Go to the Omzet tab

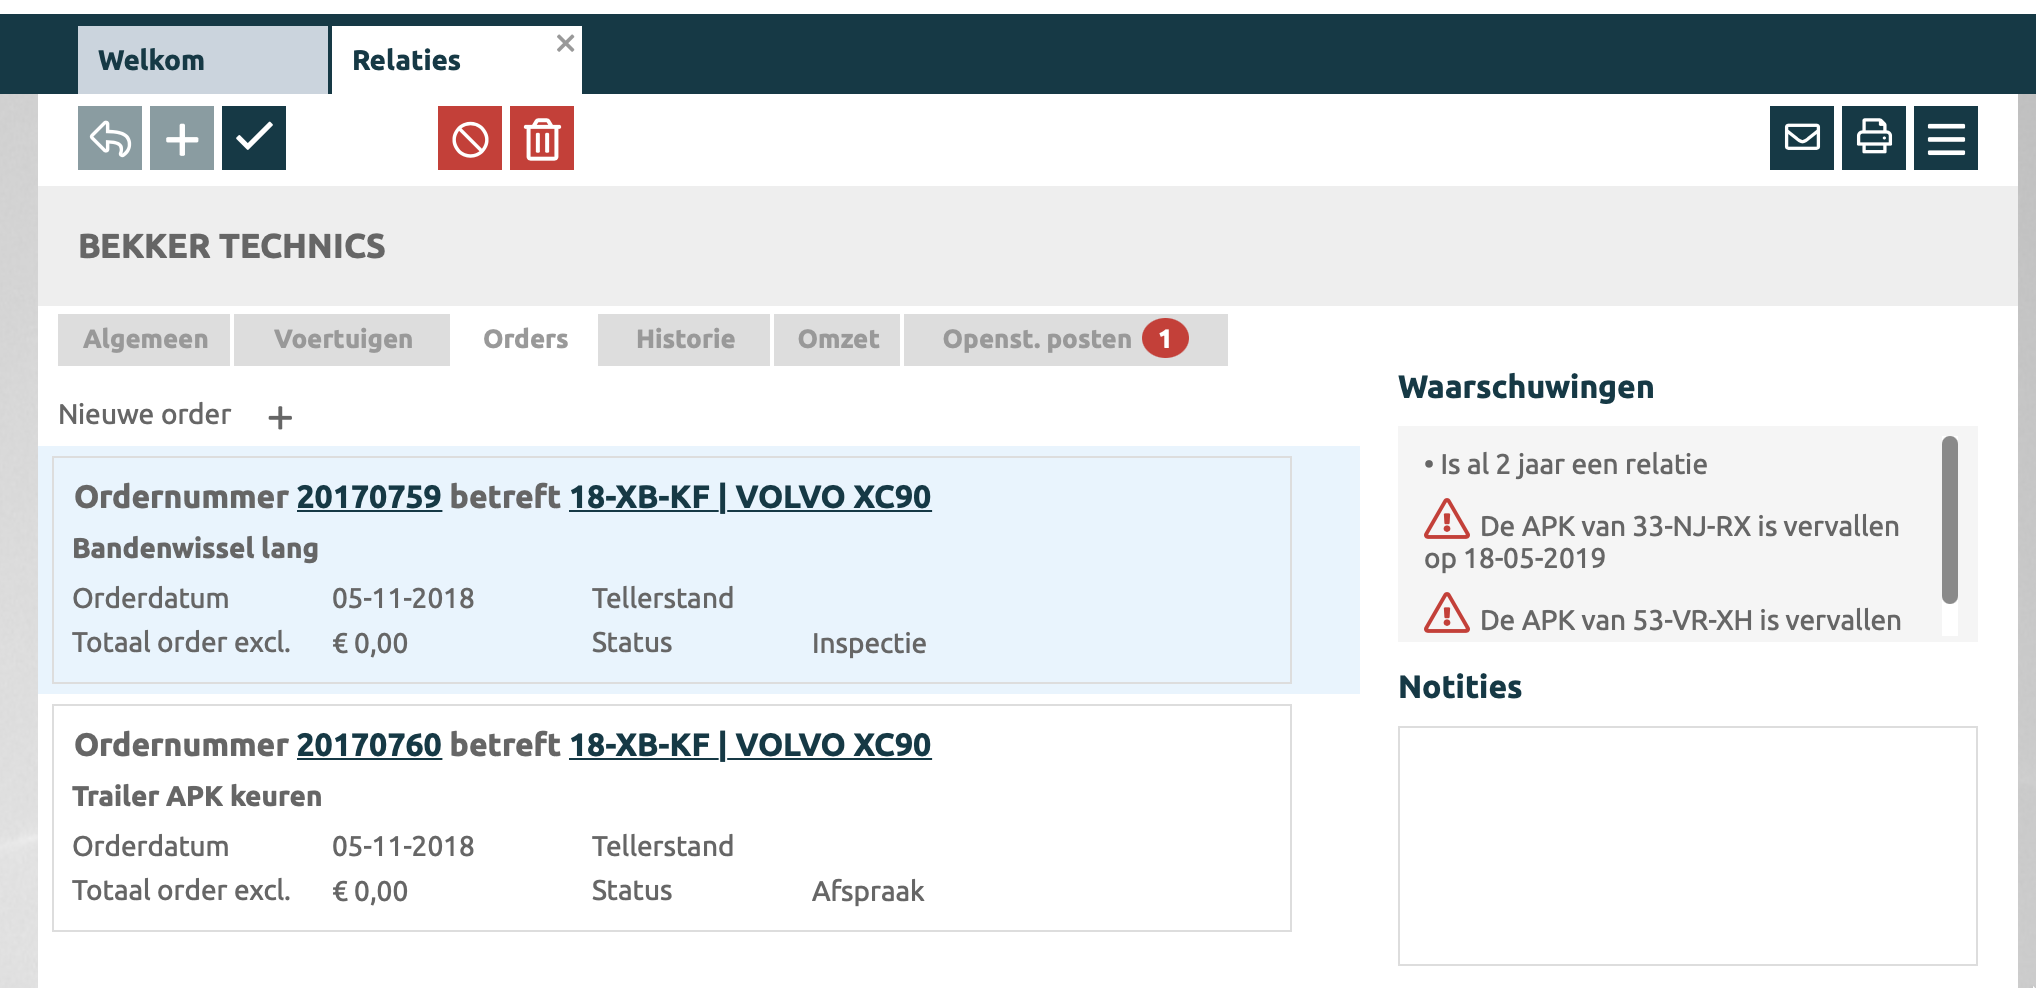tap(838, 340)
